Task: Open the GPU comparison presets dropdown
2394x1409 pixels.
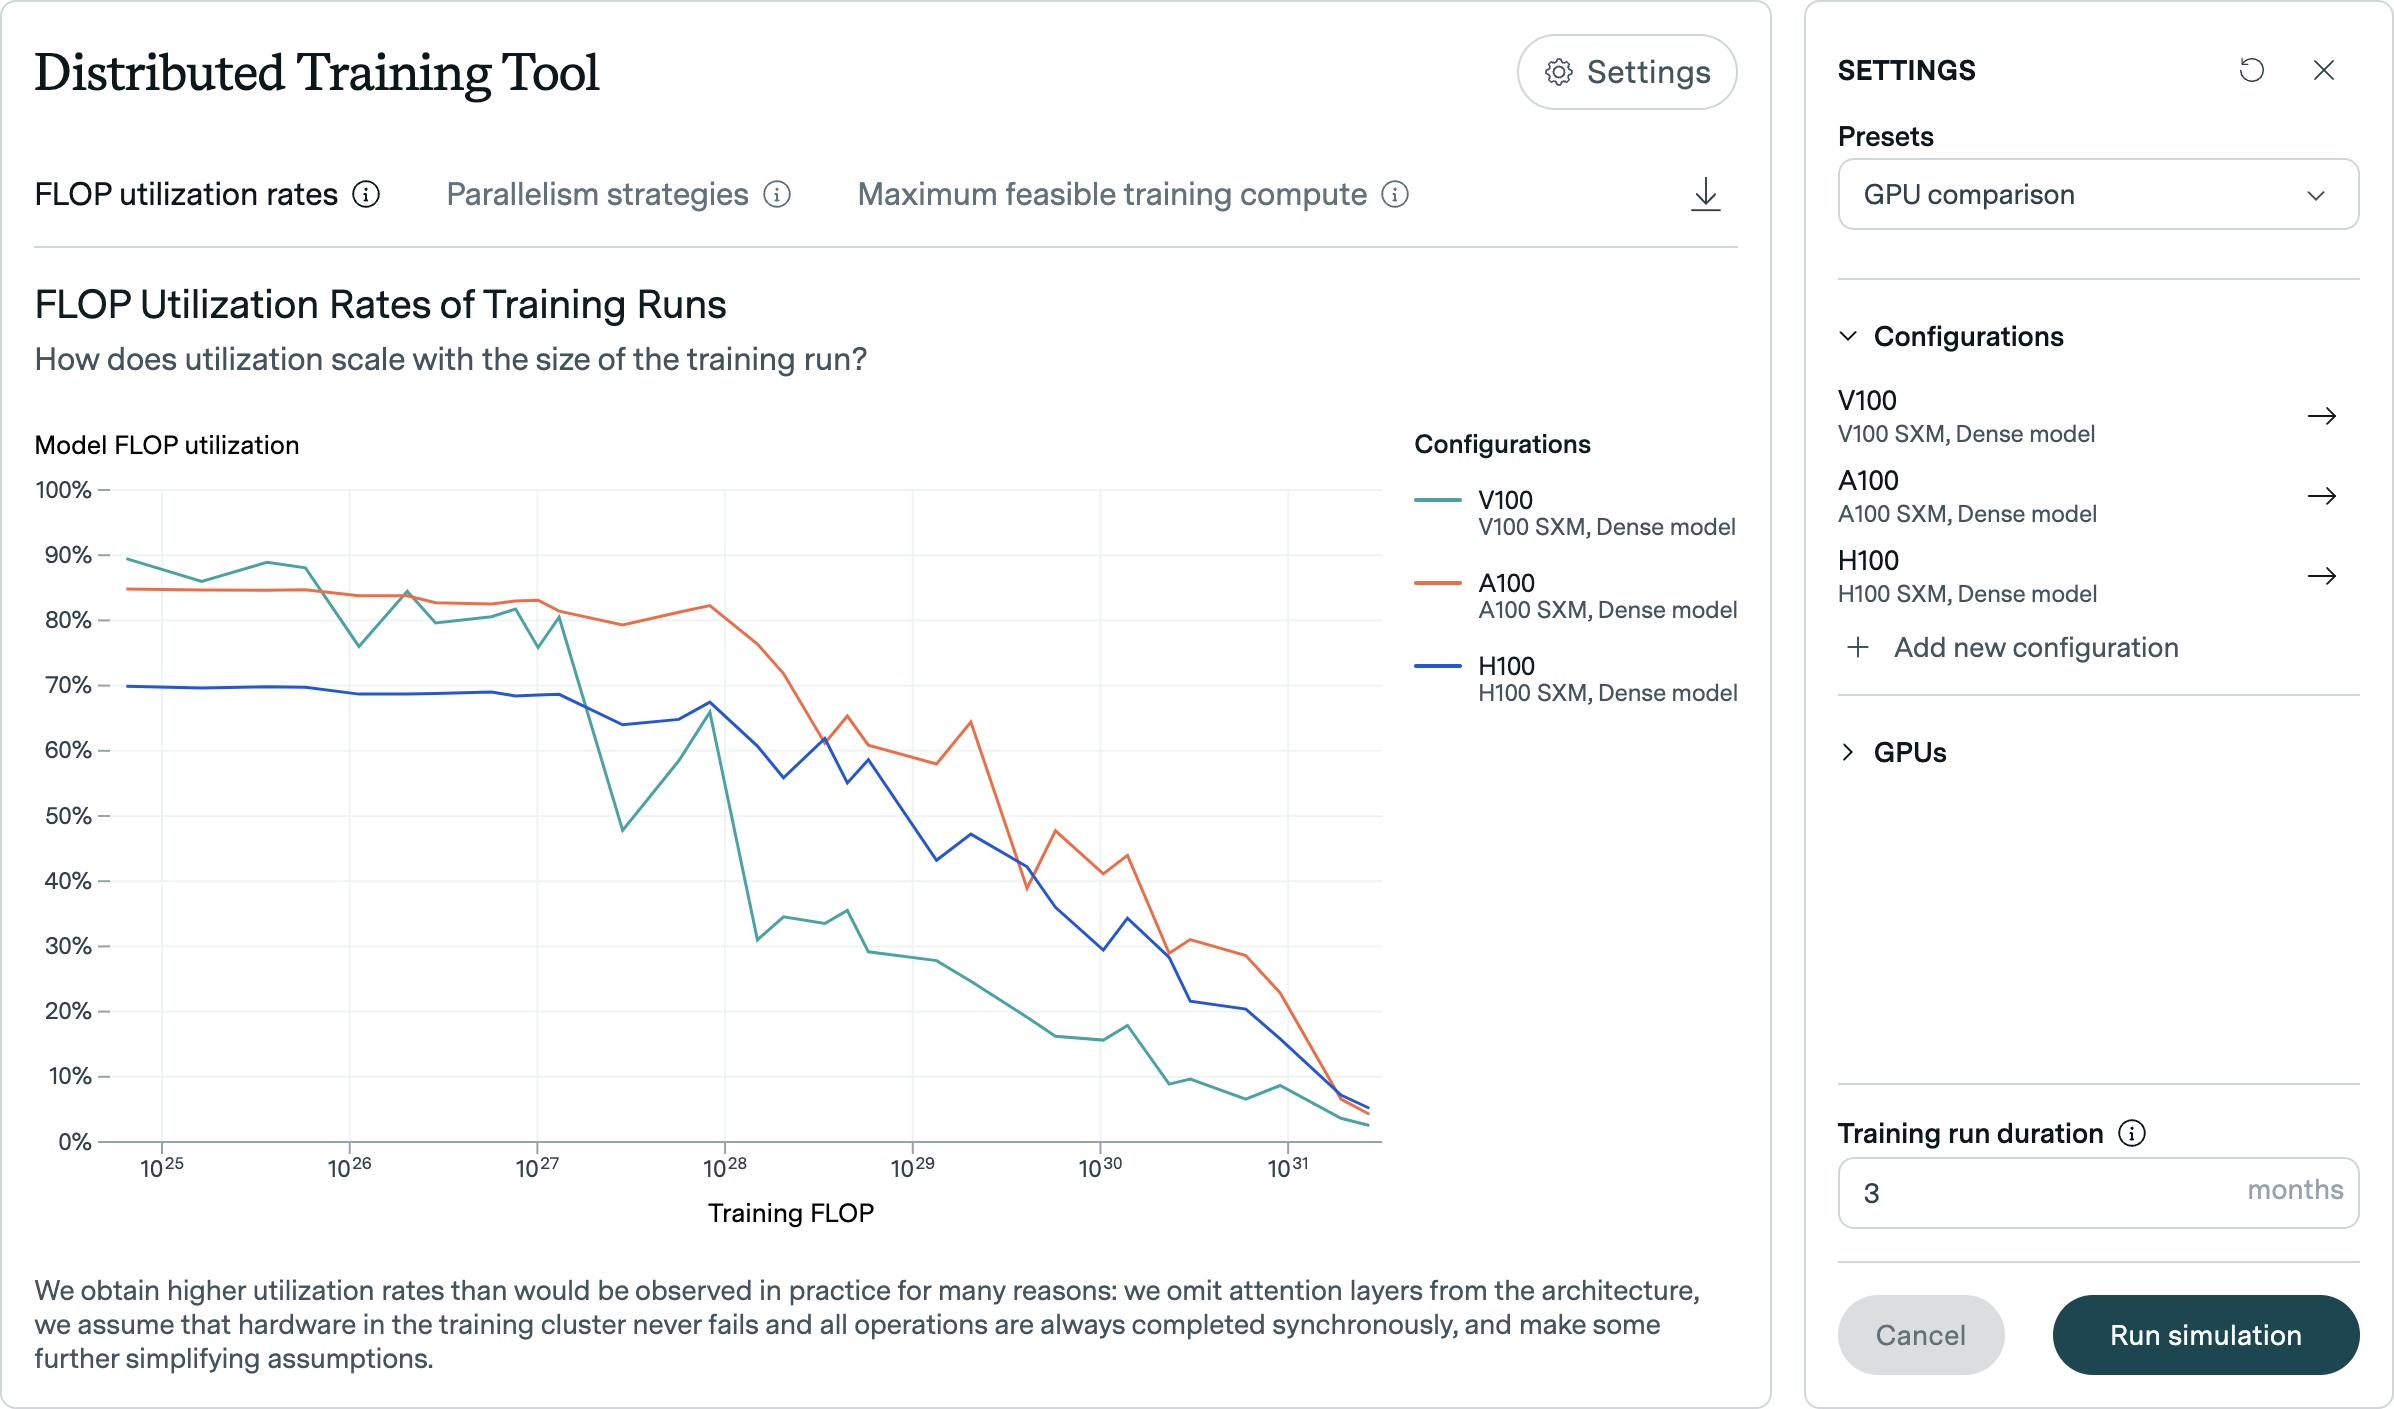Action: 2097,194
